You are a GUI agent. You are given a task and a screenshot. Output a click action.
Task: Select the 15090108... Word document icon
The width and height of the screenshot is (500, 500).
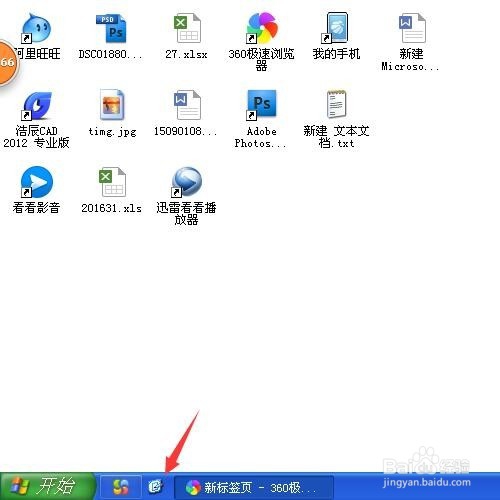tap(187, 105)
